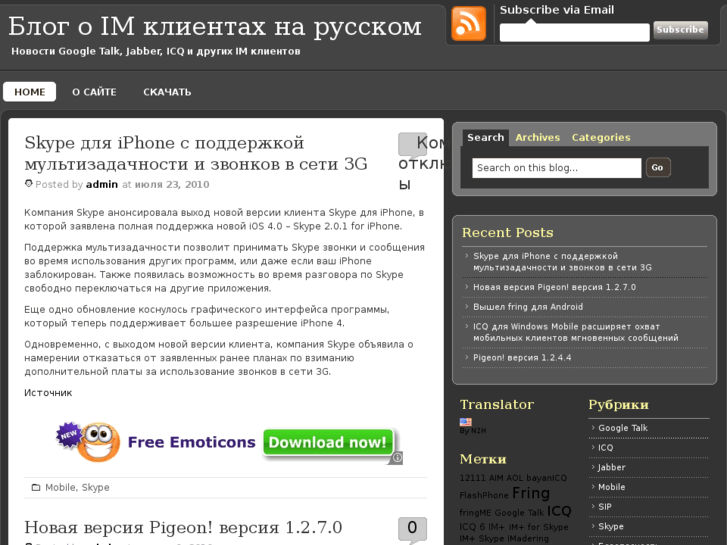Click the Go search button

coord(657,168)
